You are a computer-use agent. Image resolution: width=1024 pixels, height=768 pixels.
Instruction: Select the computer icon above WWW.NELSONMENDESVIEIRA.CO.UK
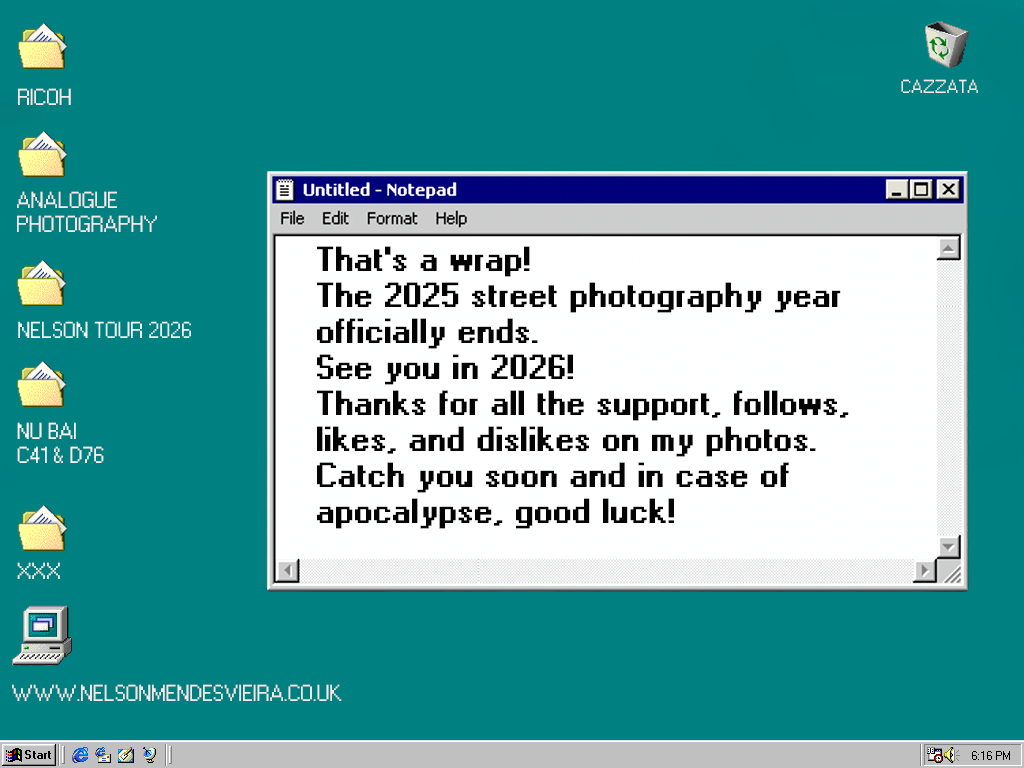point(42,635)
